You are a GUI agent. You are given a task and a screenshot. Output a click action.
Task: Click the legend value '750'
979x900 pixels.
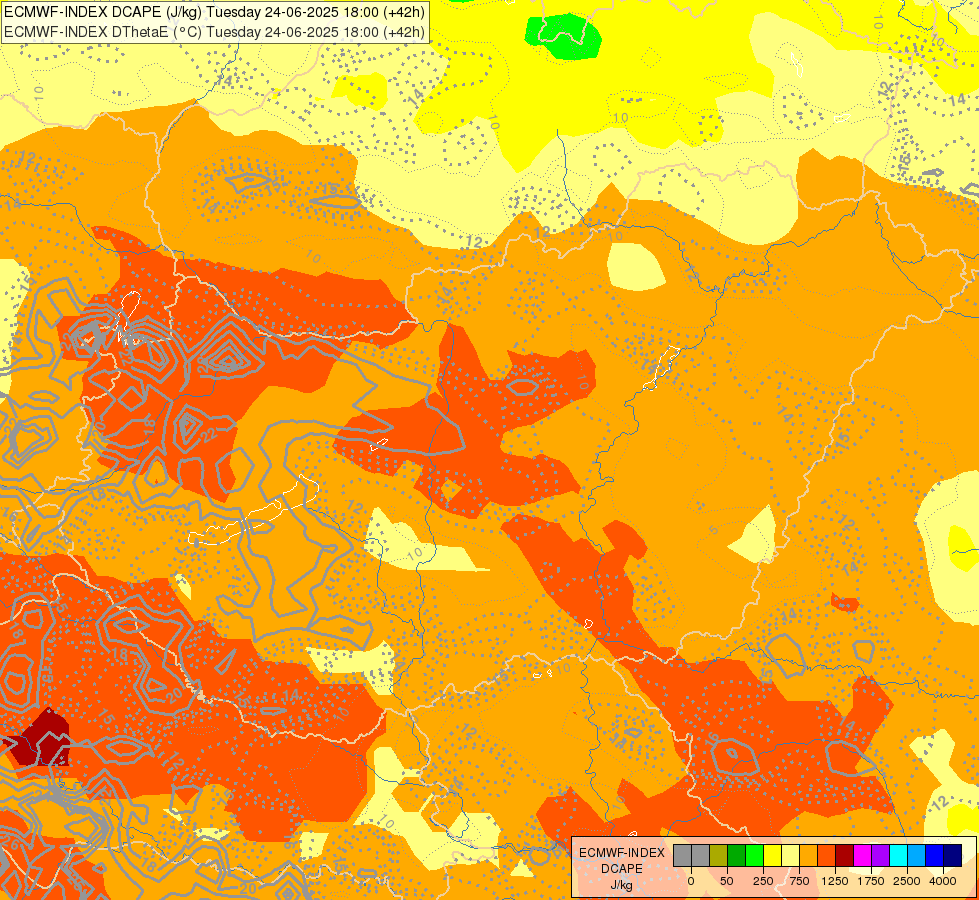[799, 881]
